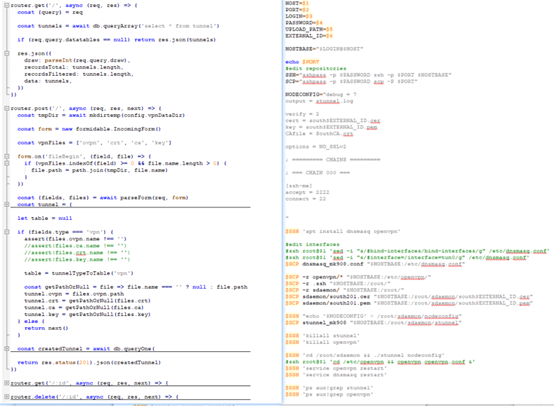554x406 pixels.
Task: Click the HOSTBASE= assignment line
Action: pyautogui.click(x=324, y=48)
